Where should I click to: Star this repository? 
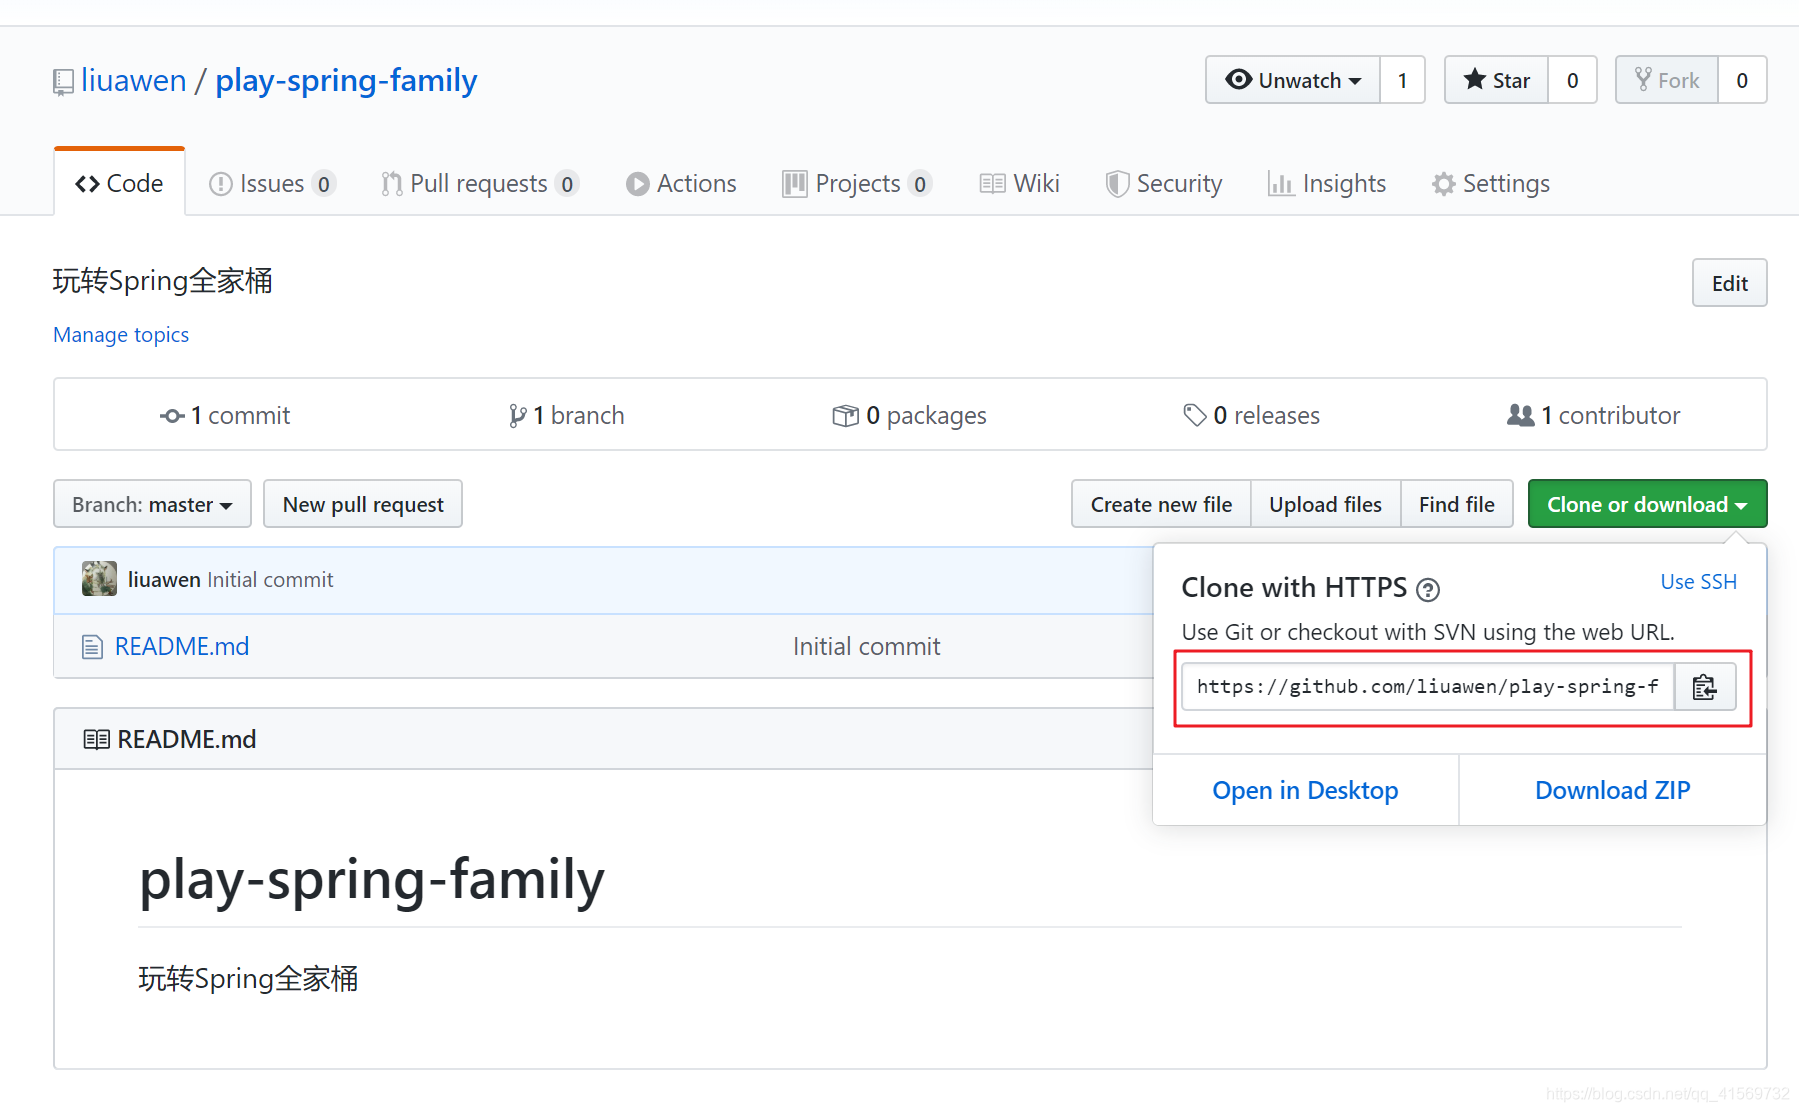(x=1497, y=80)
